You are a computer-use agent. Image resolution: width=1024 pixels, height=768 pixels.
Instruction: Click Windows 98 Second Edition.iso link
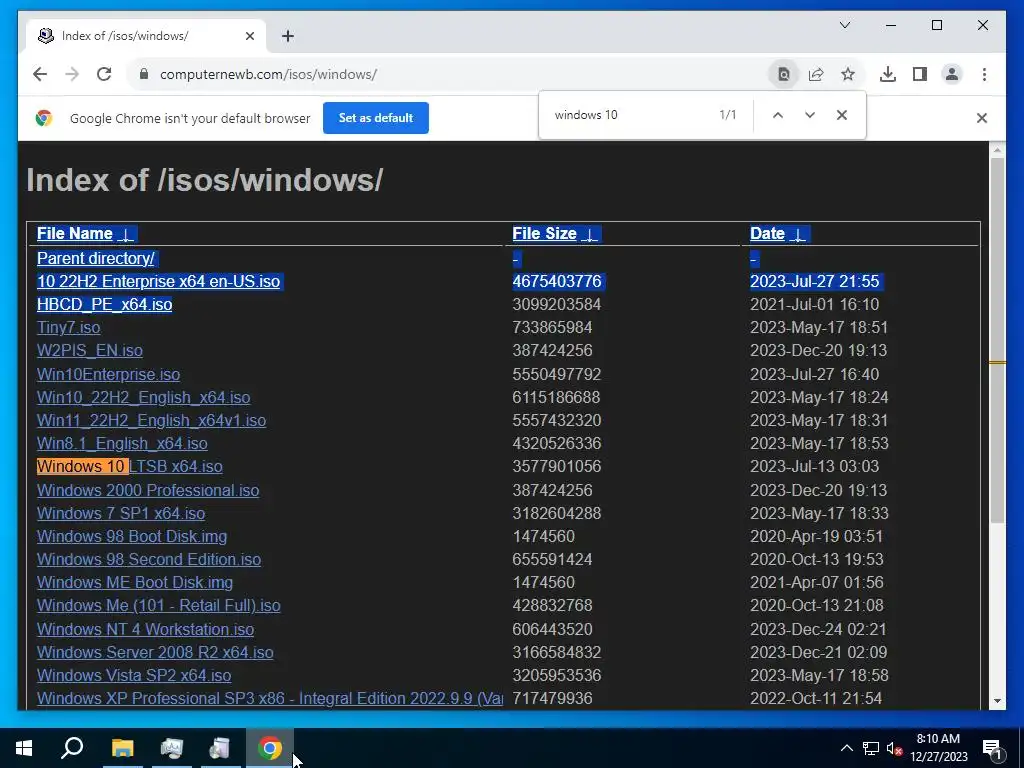click(149, 560)
